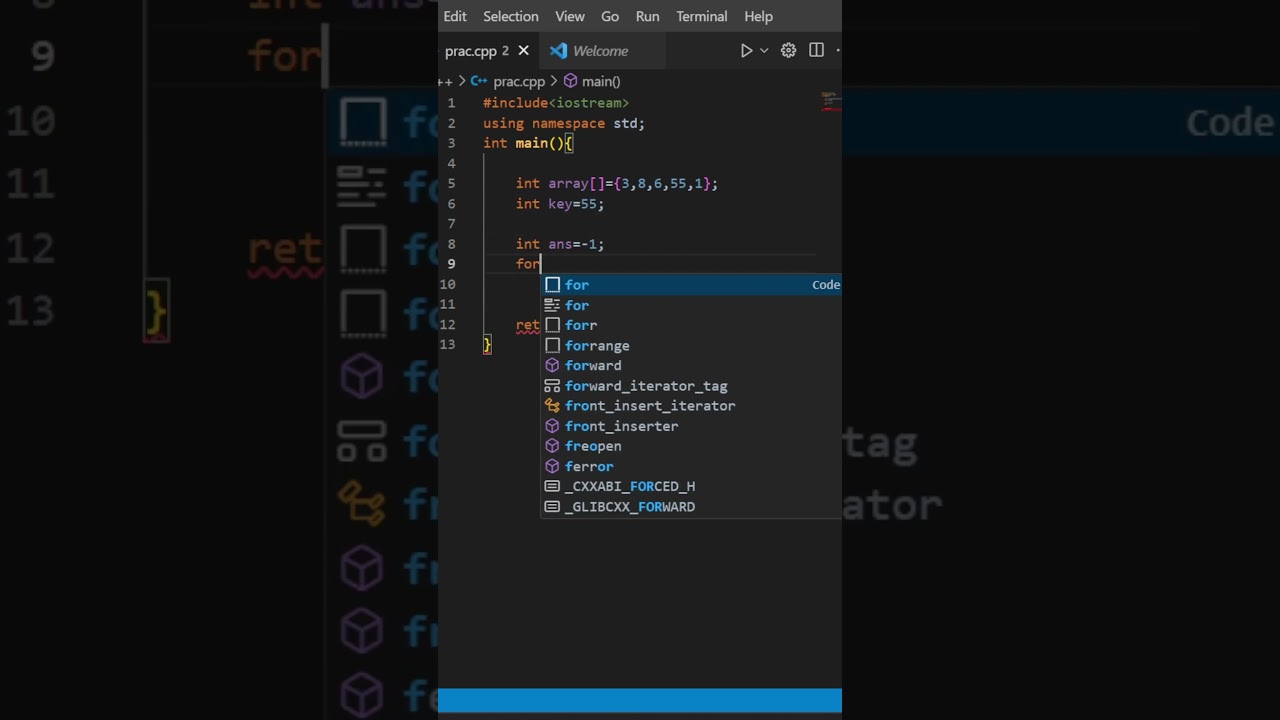The width and height of the screenshot is (1280, 720).
Task: Click the cube icon beside 'front_inserter'
Action: click(x=552, y=426)
